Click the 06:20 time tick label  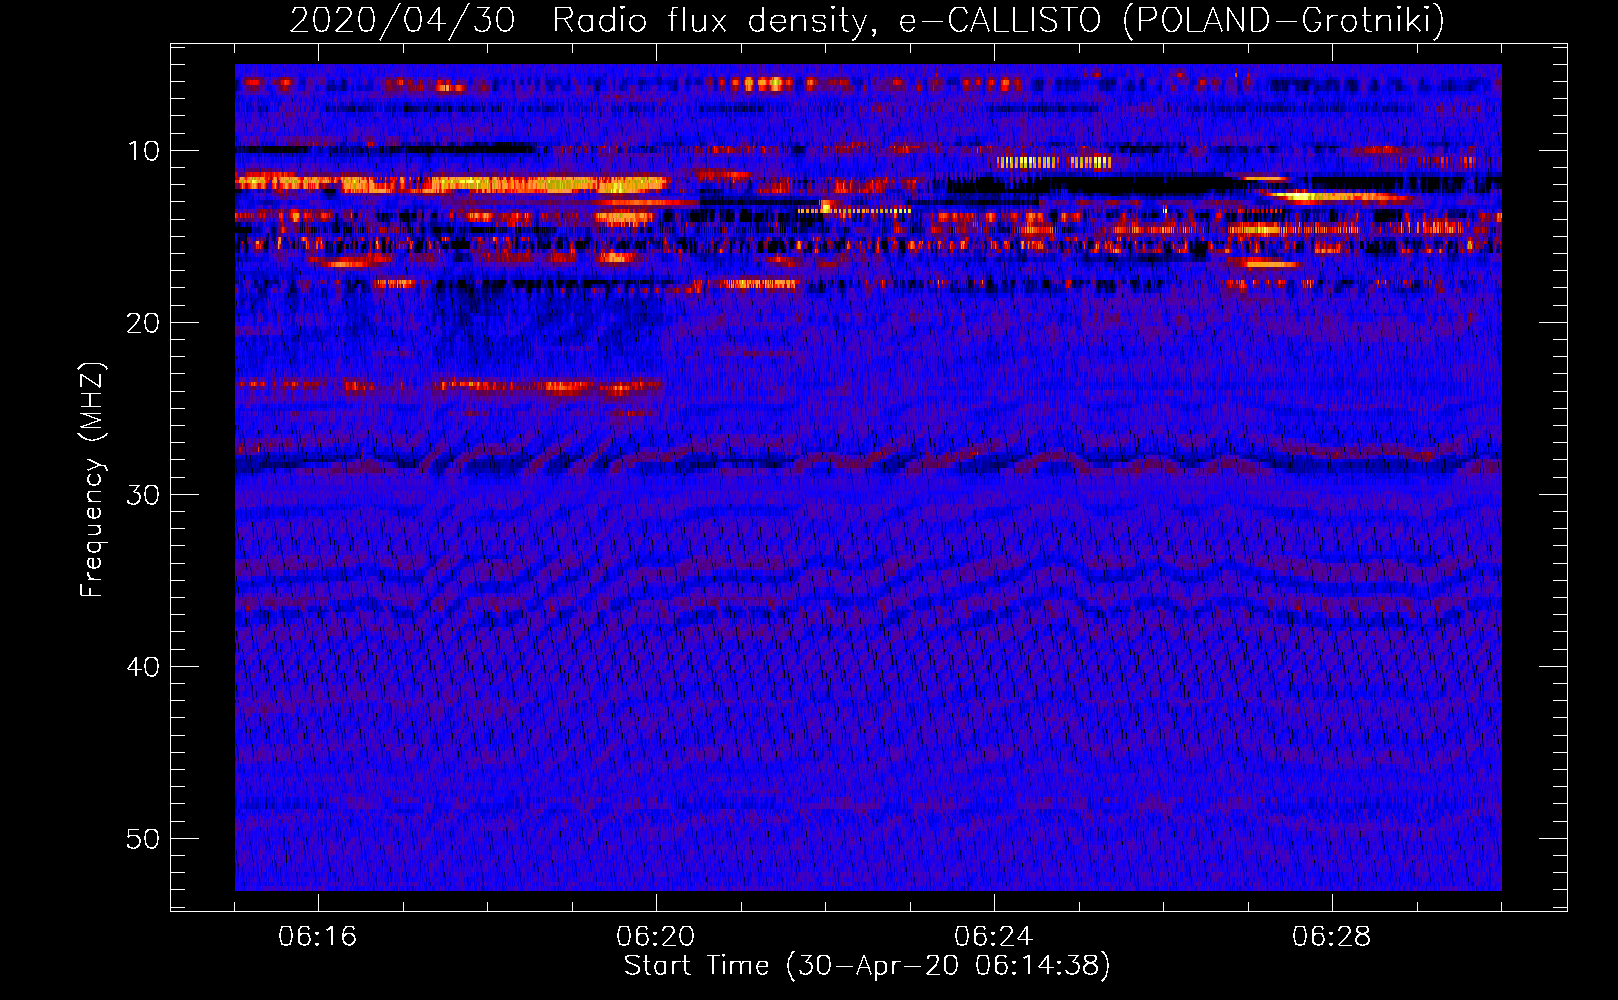pos(655,937)
